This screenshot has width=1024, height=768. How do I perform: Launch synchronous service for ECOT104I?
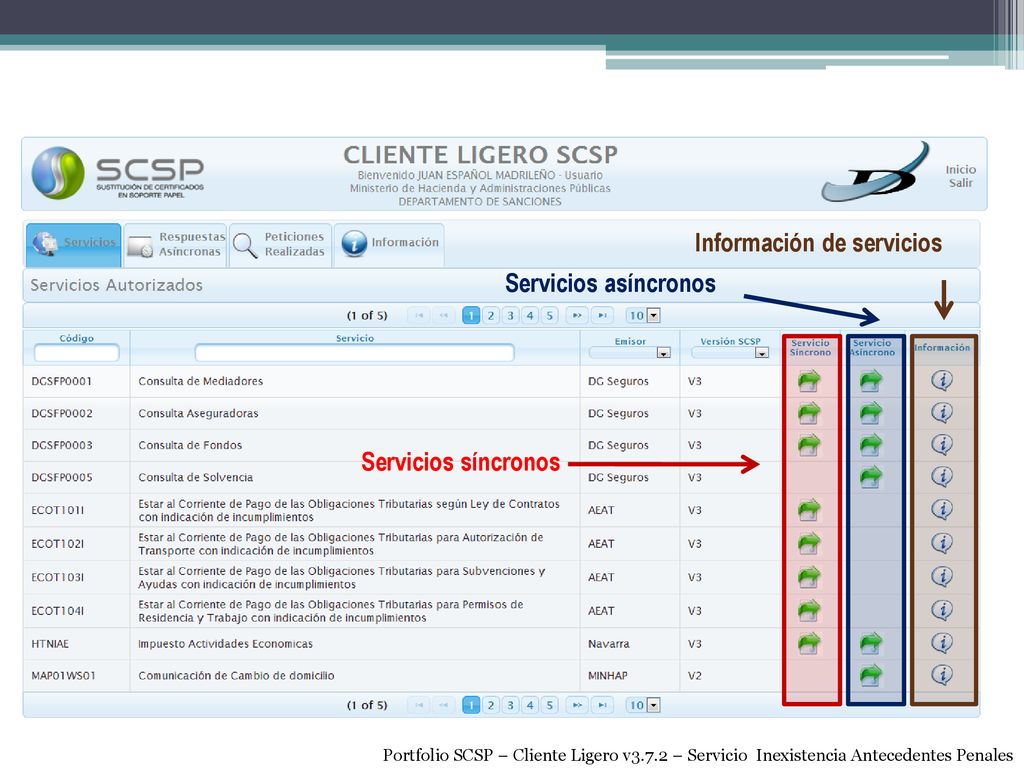(x=809, y=611)
